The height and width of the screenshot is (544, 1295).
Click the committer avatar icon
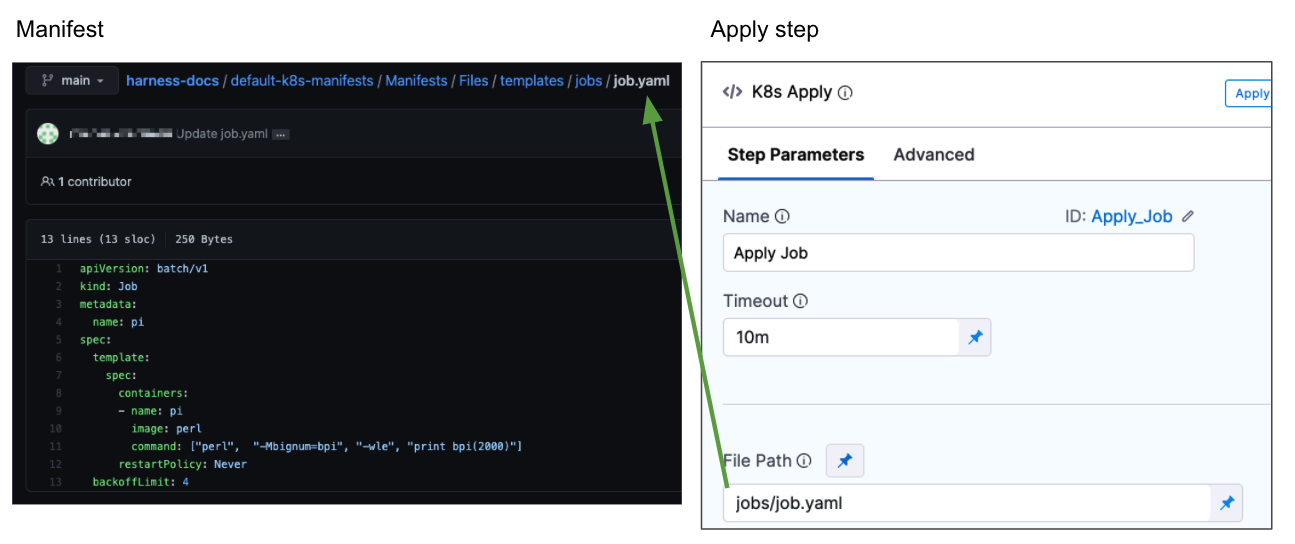pos(48,134)
